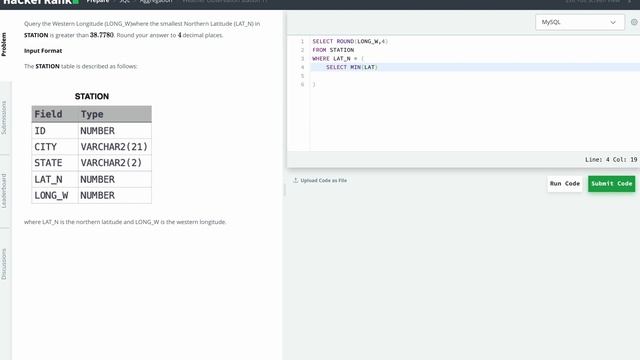
Task: Click the Input Format heading
Action: (x=43, y=51)
